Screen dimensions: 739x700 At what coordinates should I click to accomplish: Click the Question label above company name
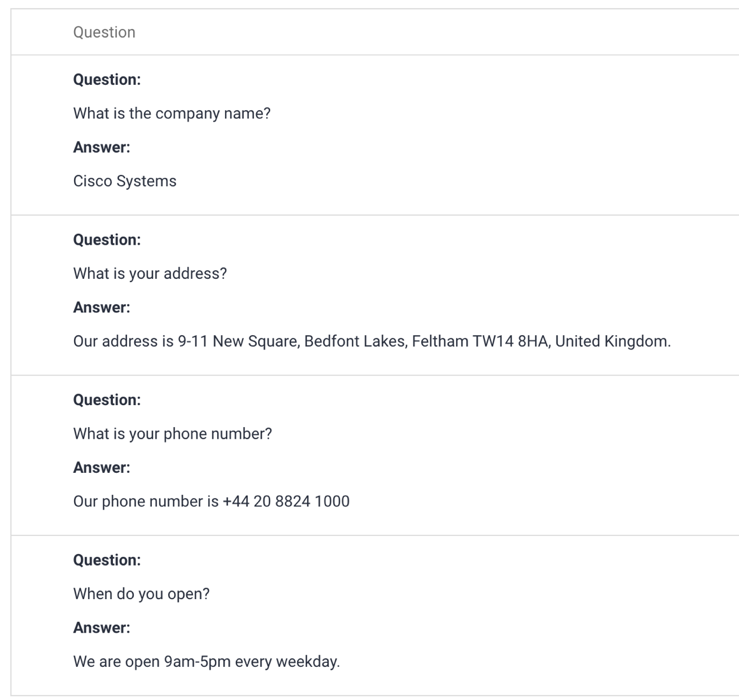(107, 80)
